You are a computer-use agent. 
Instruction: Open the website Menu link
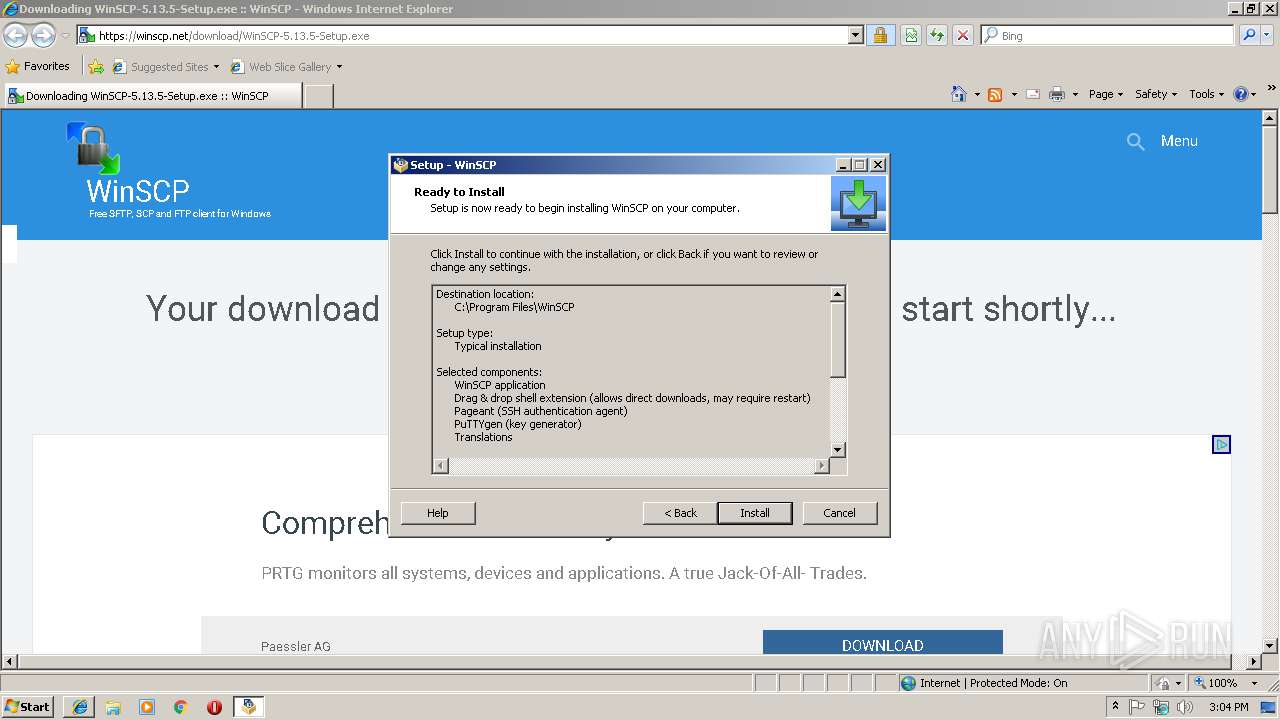coord(1179,141)
